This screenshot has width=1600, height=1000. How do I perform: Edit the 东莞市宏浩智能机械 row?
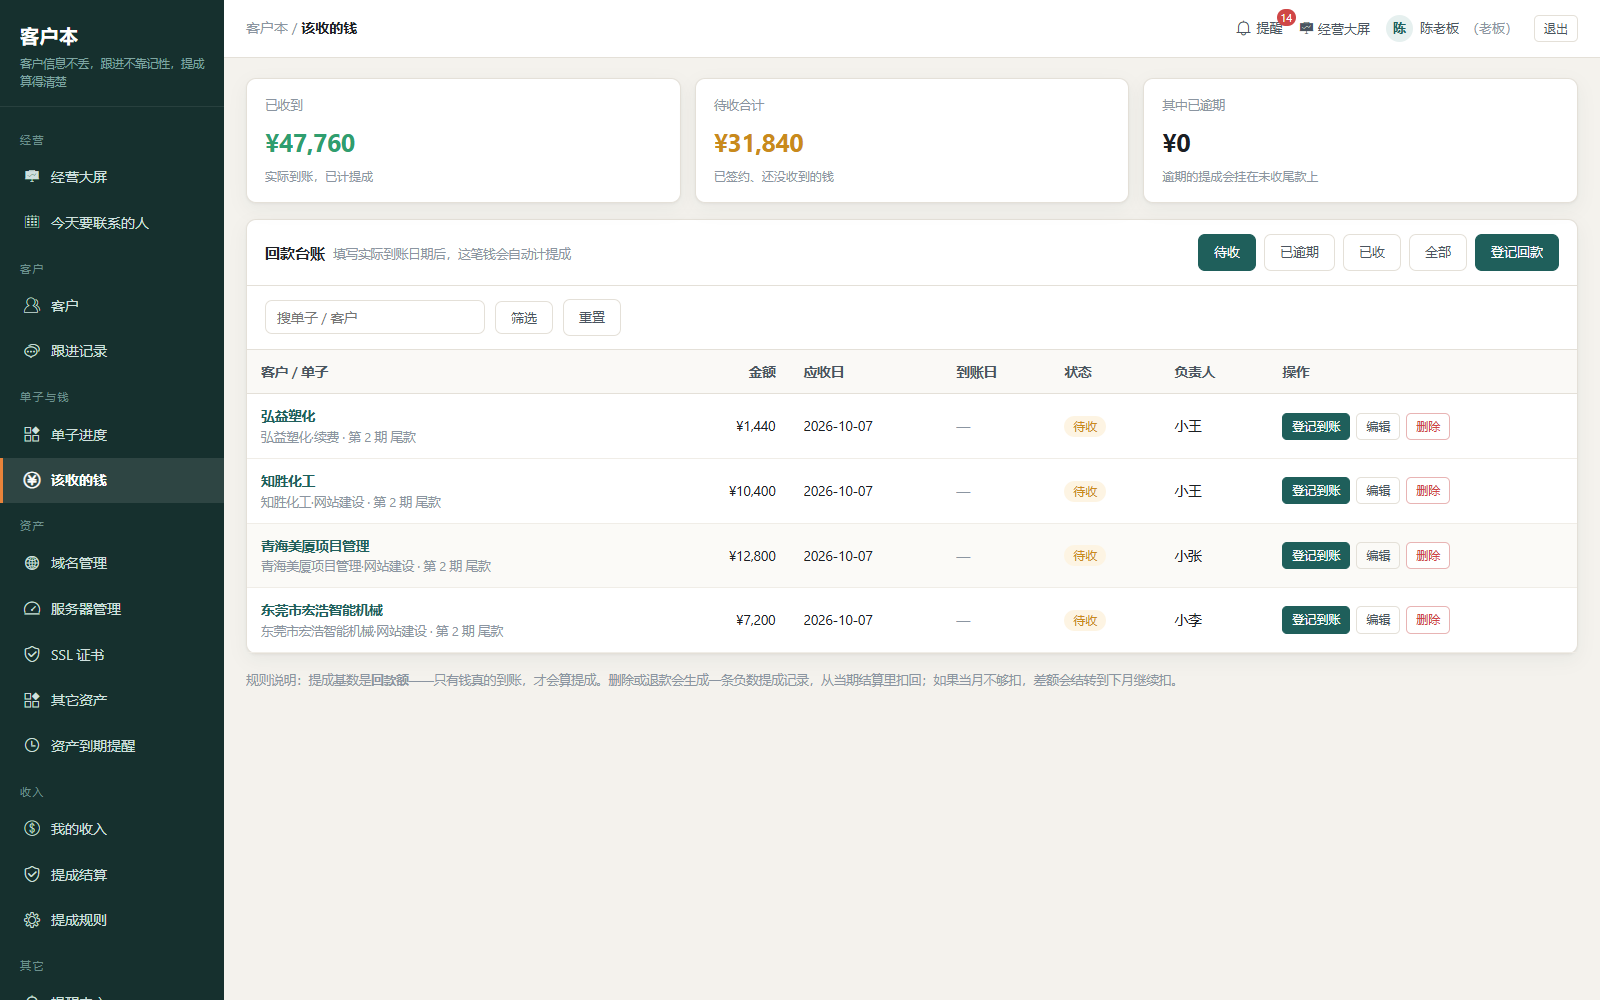pyautogui.click(x=1378, y=620)
